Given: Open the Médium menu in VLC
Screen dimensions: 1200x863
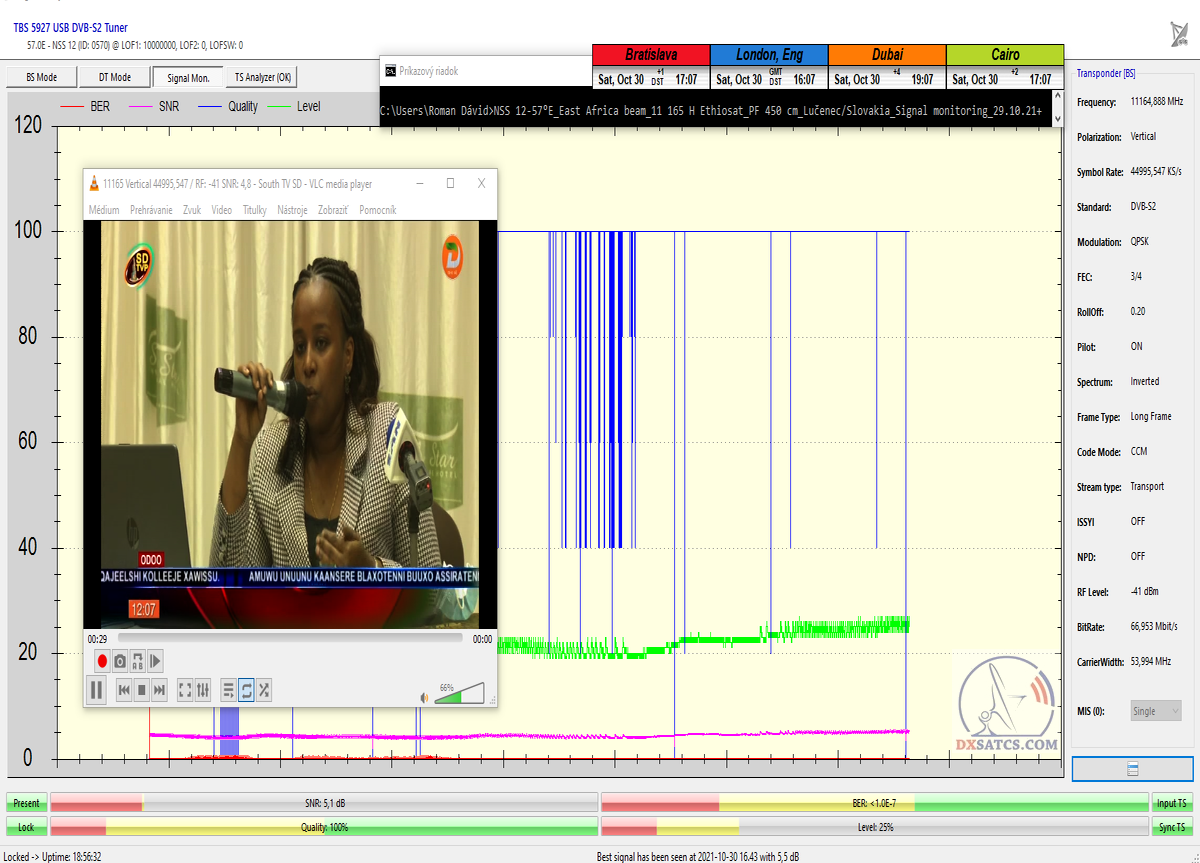Looking at the screenshot, I should (x=104, y=210).
